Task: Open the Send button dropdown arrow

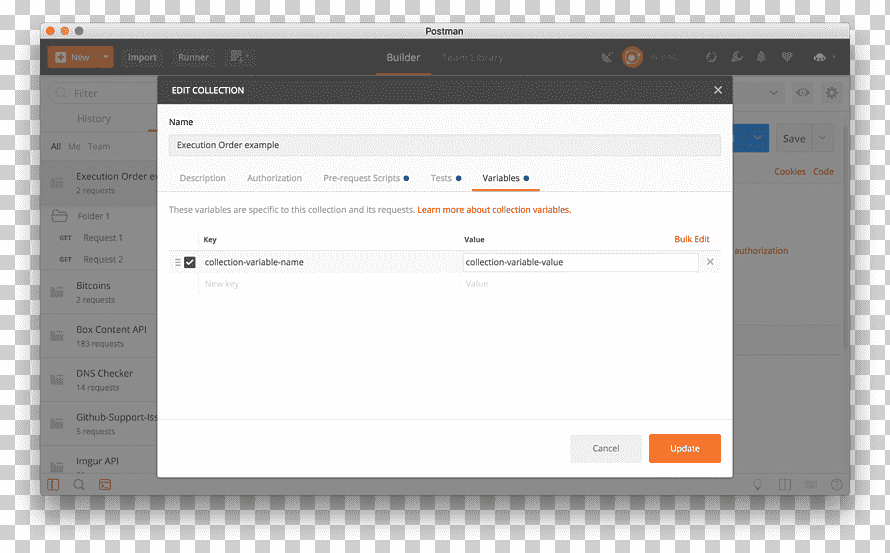Action: 757,138
